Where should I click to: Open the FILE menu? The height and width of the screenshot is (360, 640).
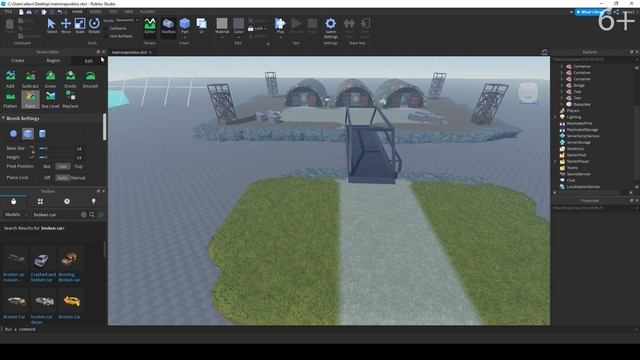tap(9, 12)
